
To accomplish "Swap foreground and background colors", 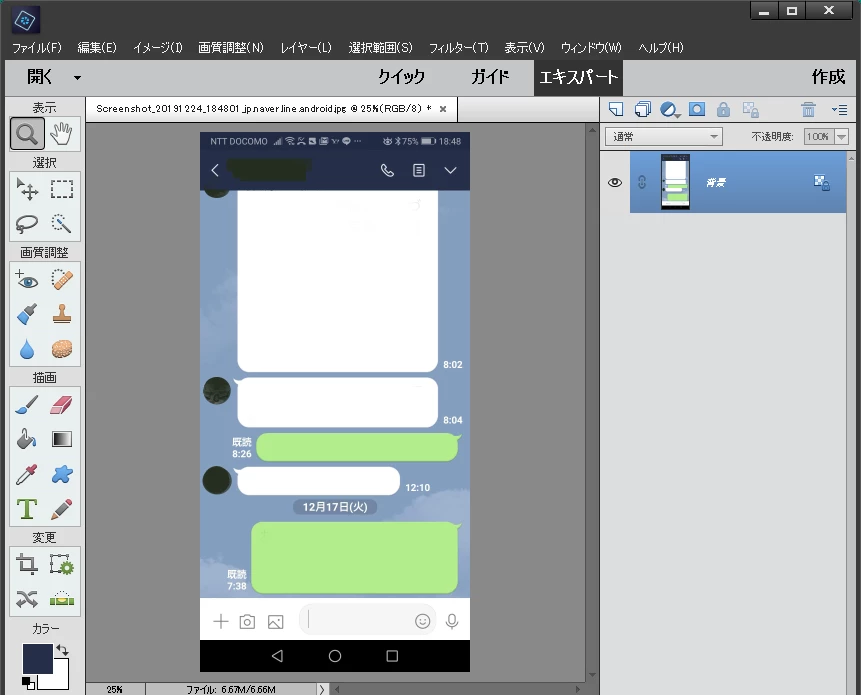I will (62, 650).
